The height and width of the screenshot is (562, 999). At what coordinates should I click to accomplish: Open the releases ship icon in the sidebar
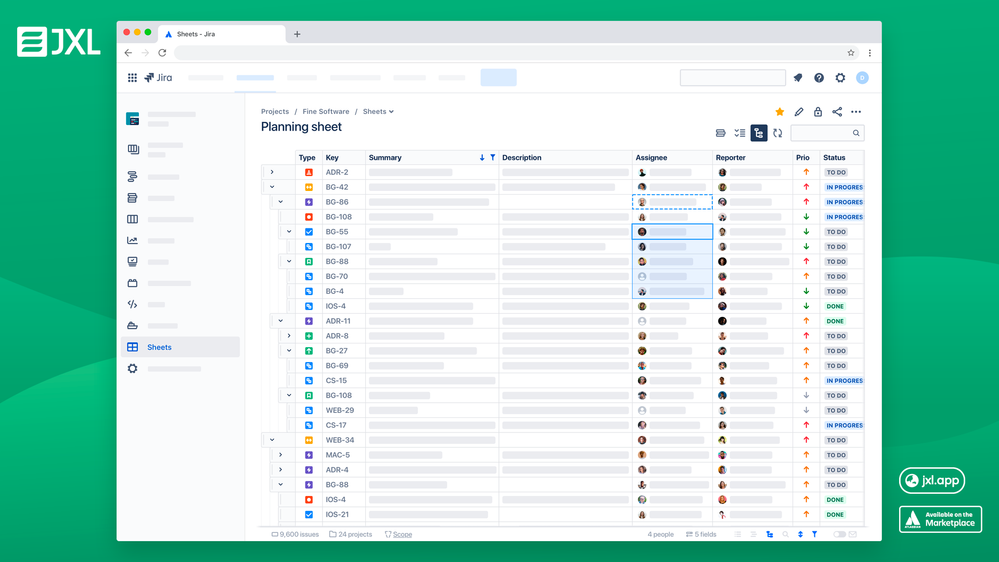click(133, 326)
